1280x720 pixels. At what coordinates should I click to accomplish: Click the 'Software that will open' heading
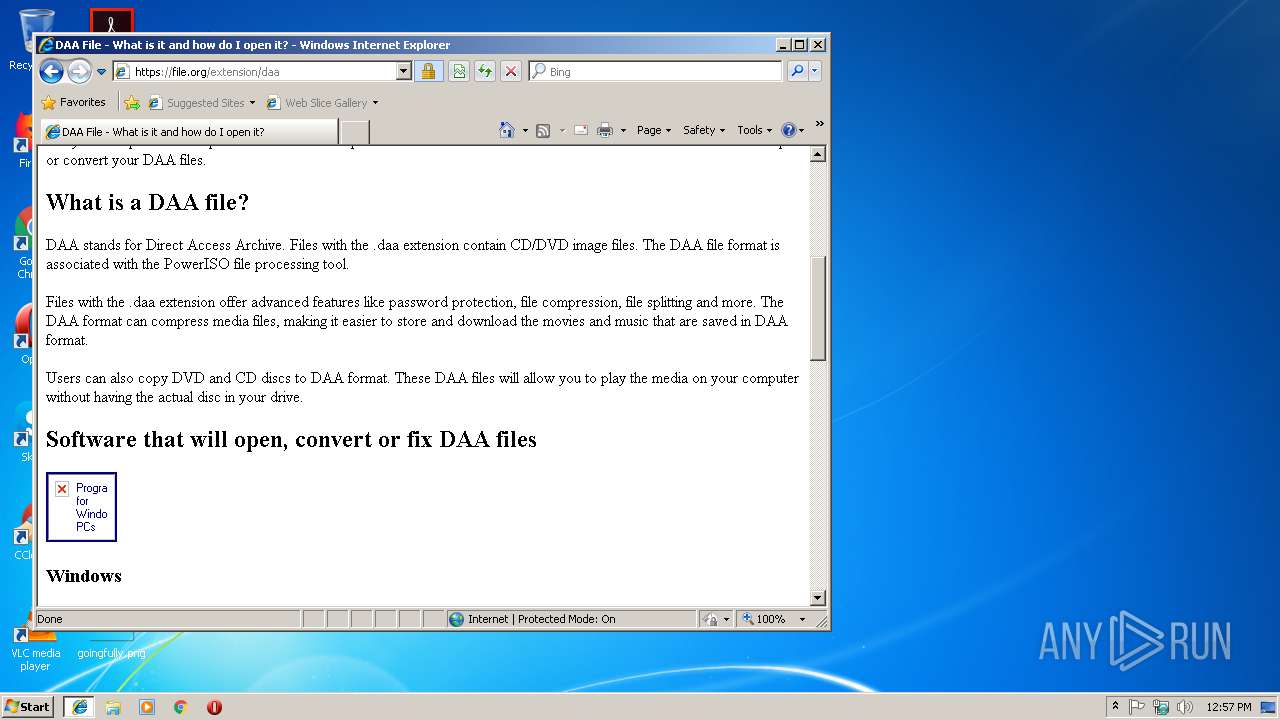click(x=291, y=439)
